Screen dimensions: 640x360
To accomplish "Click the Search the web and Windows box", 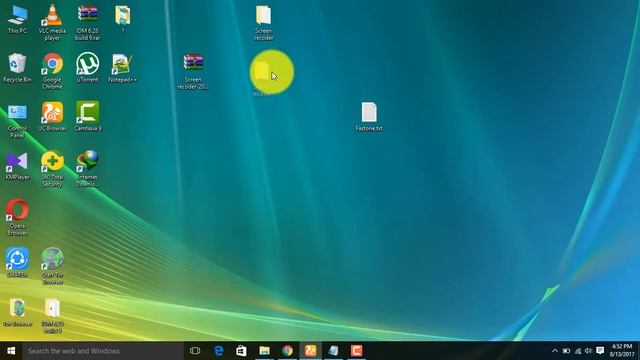I will [x=103, y=351].
